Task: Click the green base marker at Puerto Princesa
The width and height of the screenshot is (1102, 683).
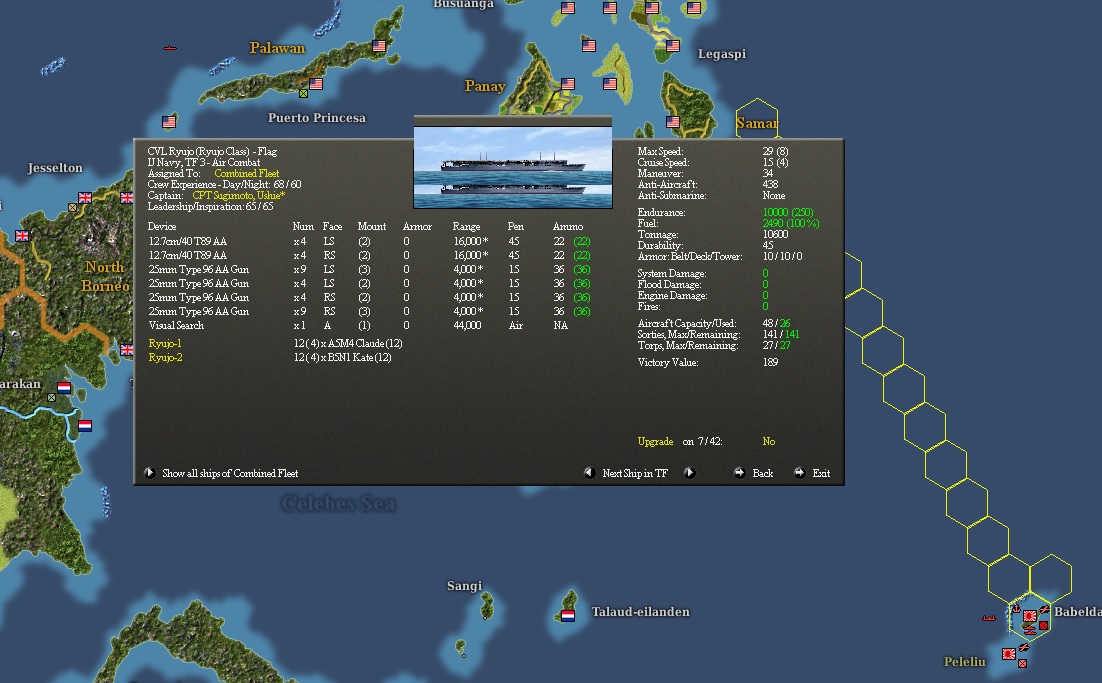Action: 303,93
